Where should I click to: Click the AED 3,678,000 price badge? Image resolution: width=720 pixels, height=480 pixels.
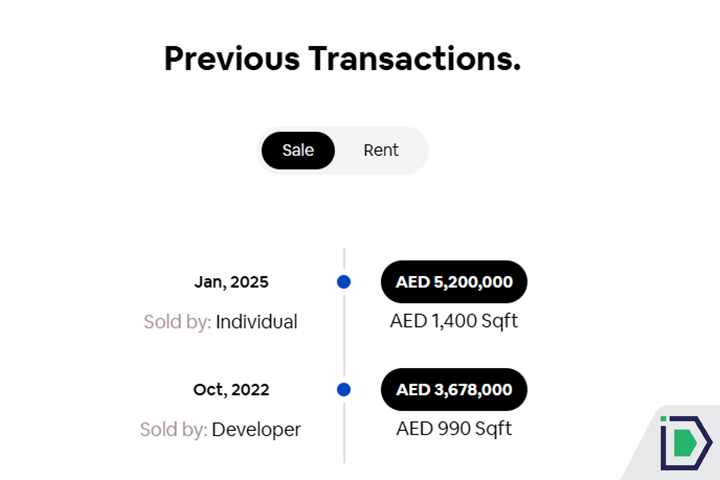[x=454, y=389]
